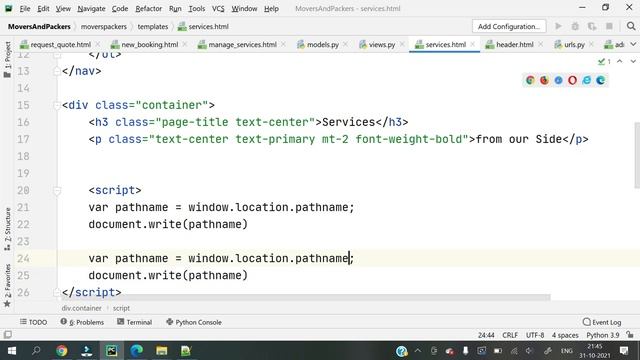The height and width of the screenshot is (360, 640).
Task: Click read-only lock icon in status bar
Action: pyautogui.click(x=630, y=335)
